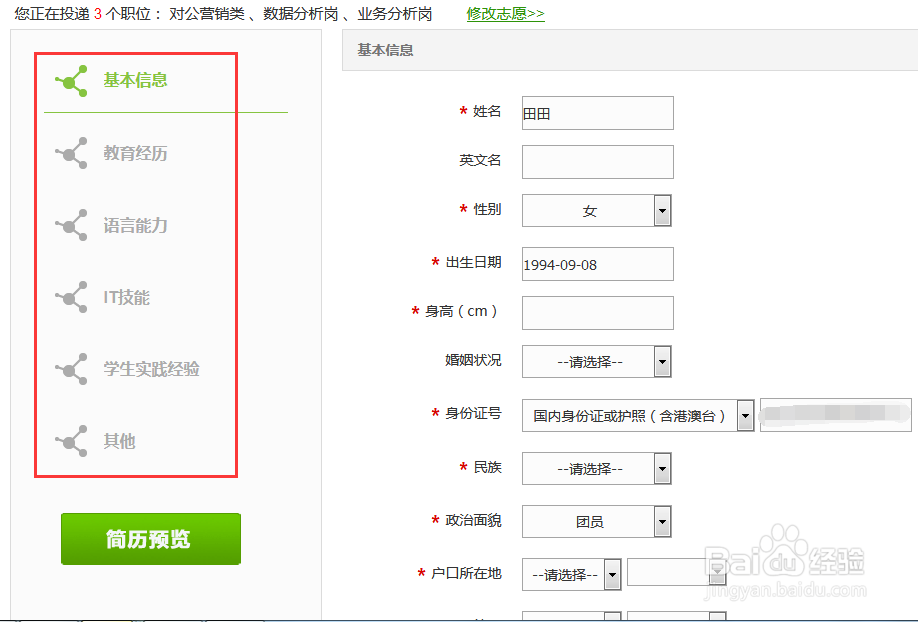Expand the 民族 dropdown

pos(597,469)
